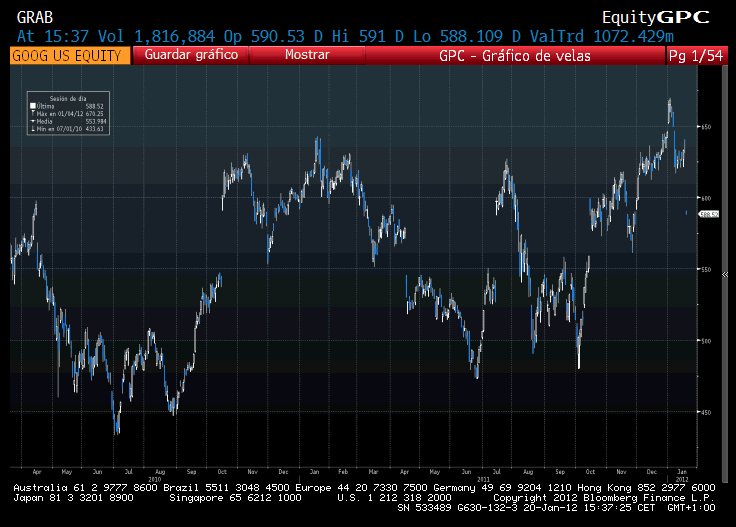The height and width of the screenshot is (527, 736).
Task: Click the Guardar gráfico button
Action: [x=191, y=55]
